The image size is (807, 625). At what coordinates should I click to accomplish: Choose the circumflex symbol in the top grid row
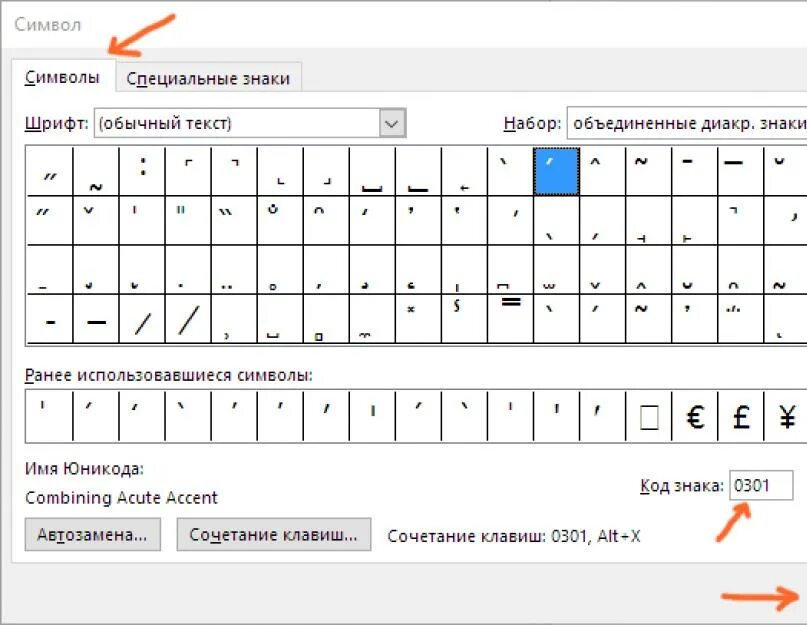(x=602, y=171)
